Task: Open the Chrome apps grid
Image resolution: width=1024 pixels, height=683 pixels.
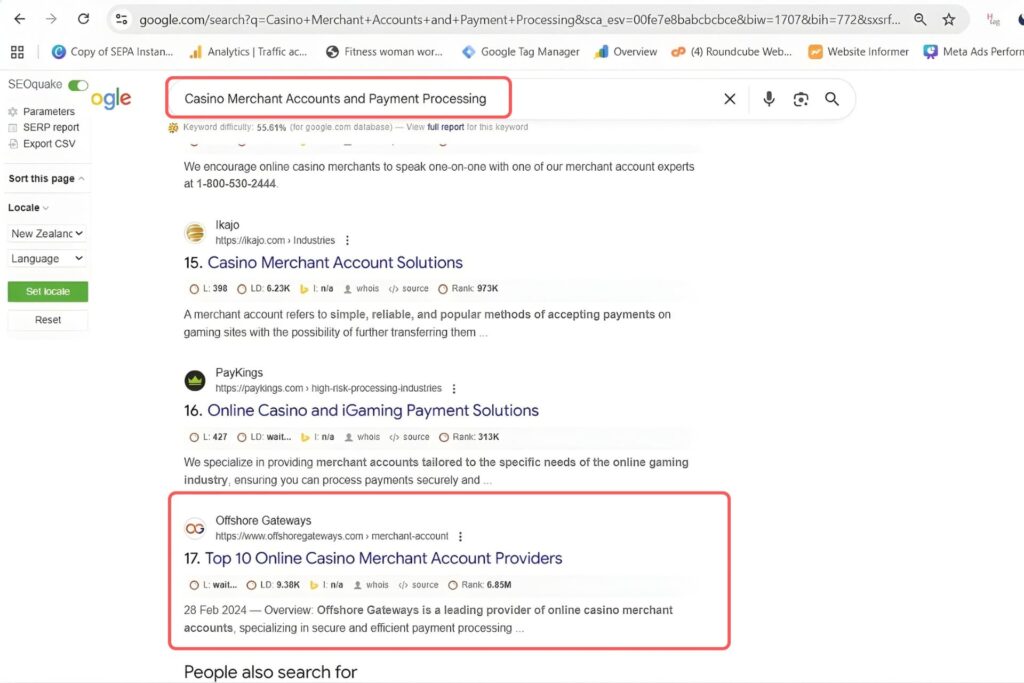Action: pyautogui.click(x=17, y=51)
